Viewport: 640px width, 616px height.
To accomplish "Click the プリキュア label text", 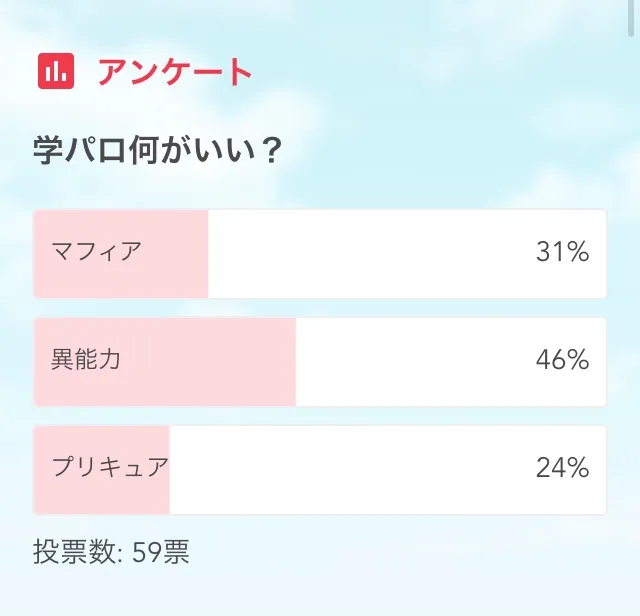I will 110,467.
